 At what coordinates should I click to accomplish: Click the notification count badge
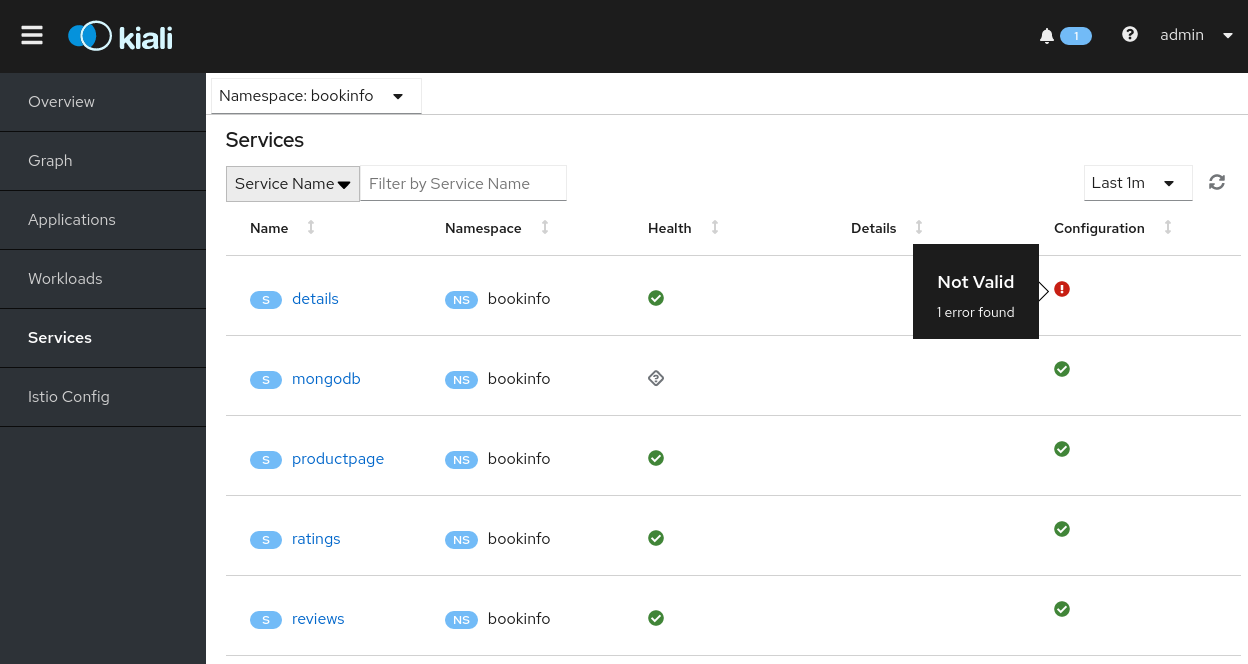pos(1076,36)
